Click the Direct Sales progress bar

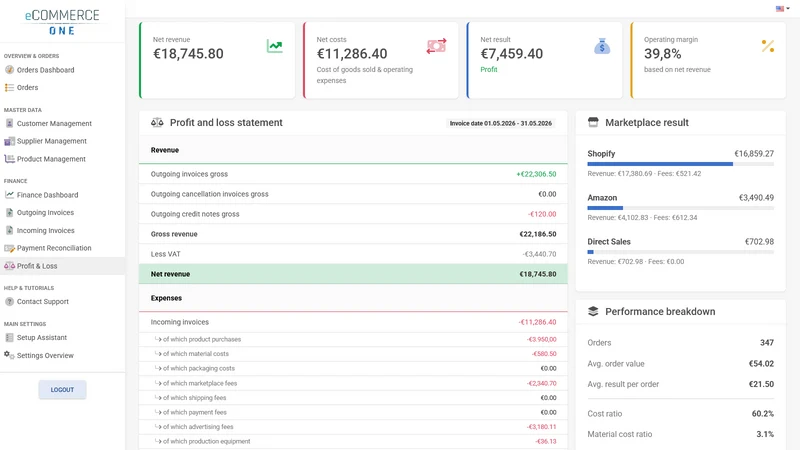click(x=681, y=252)
